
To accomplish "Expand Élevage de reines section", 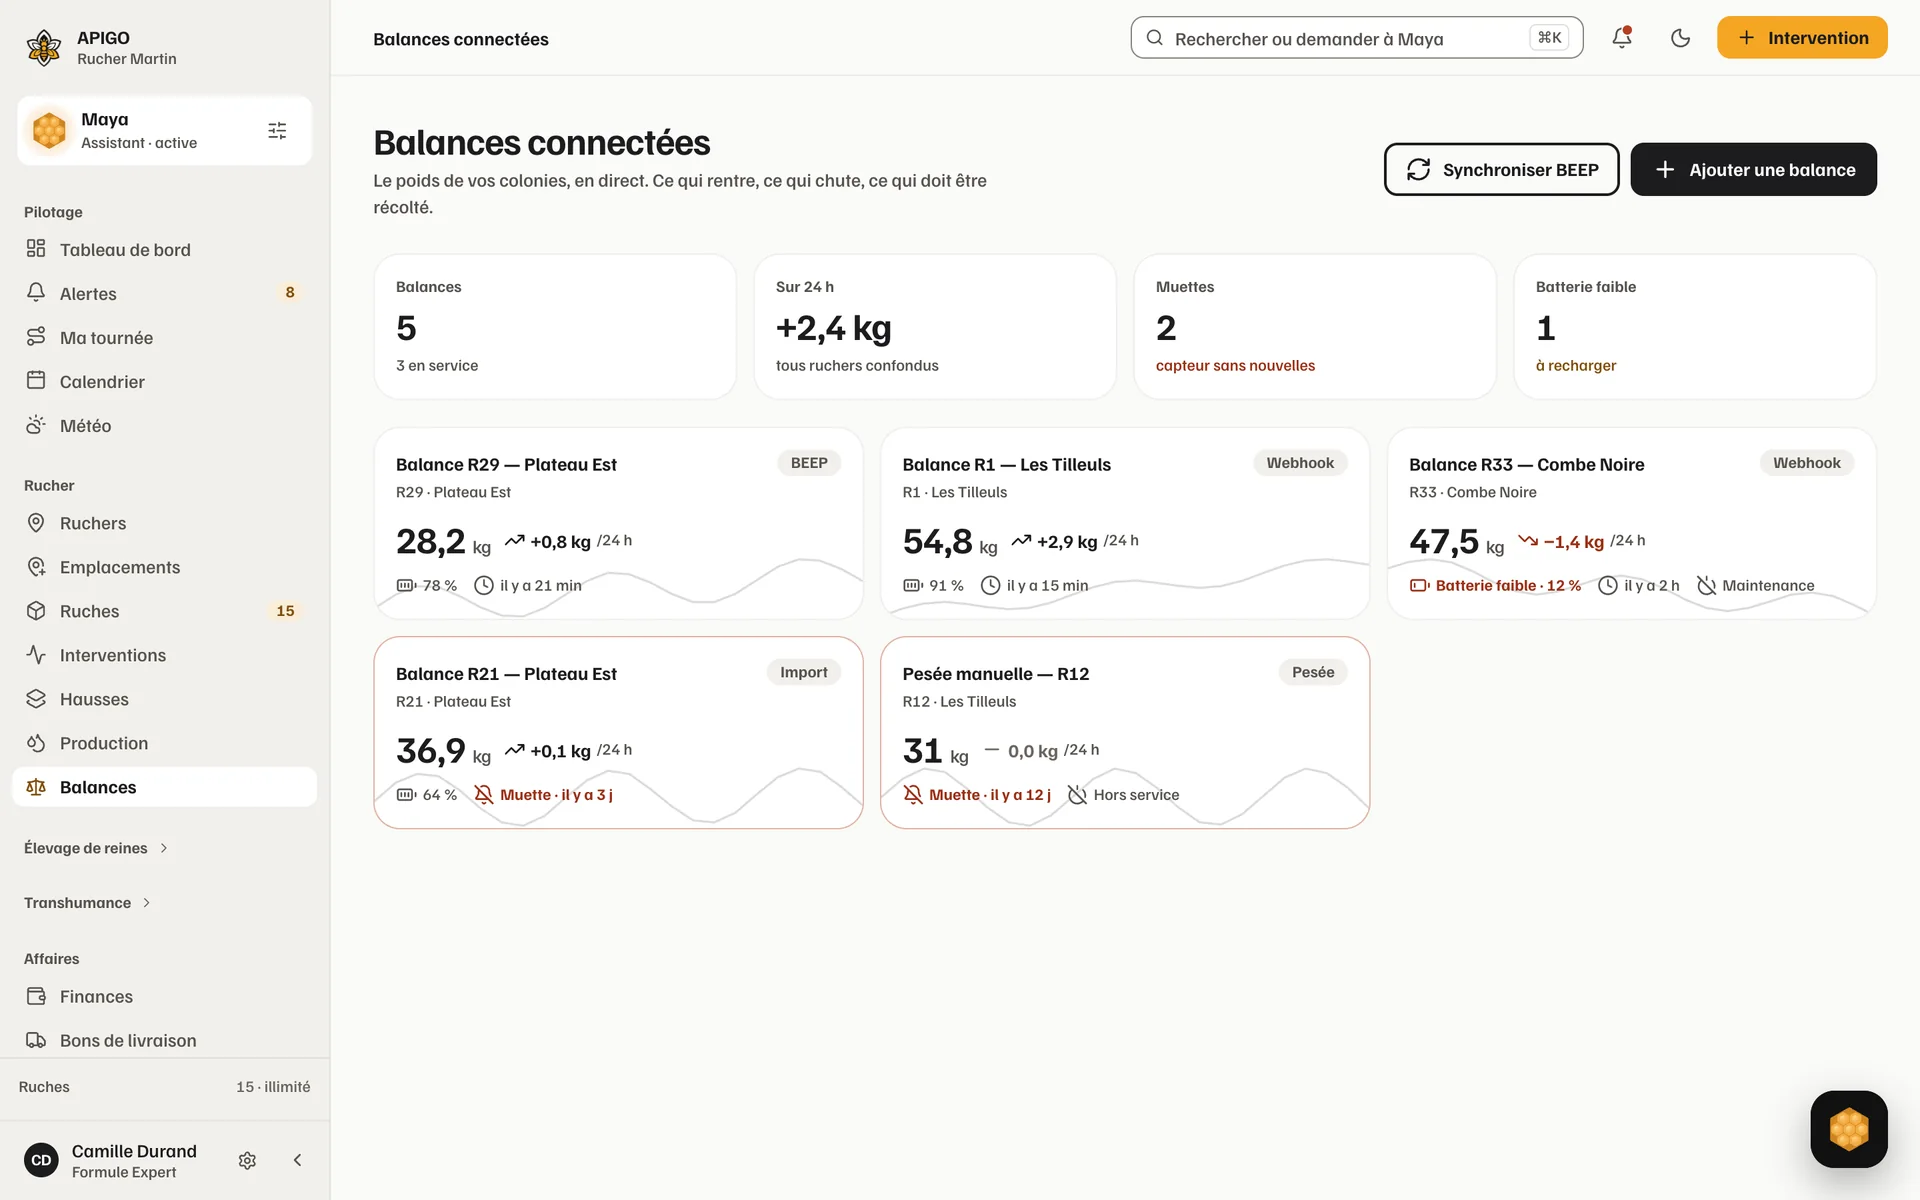I will click(x=96, y=848).
